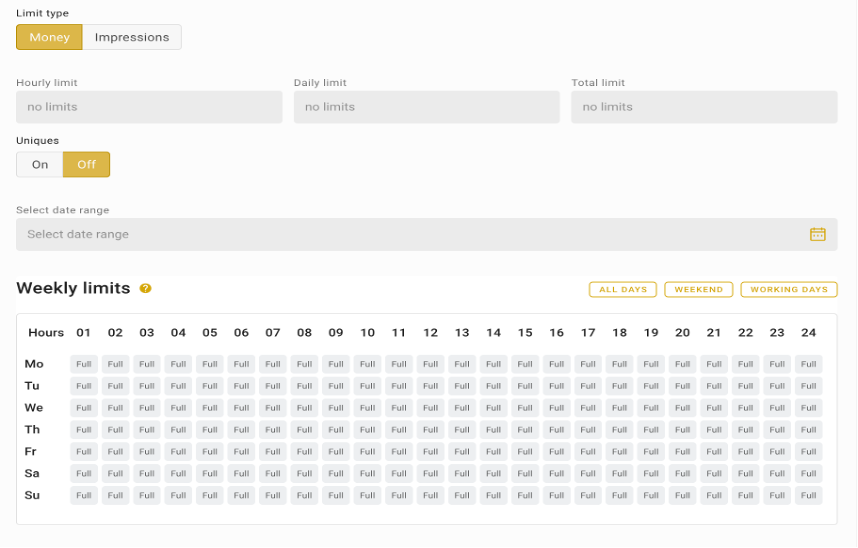The image size is (858, 548).
Task: Toggle Sunday hour 18 Full cell
Action: tap(619, 495)
